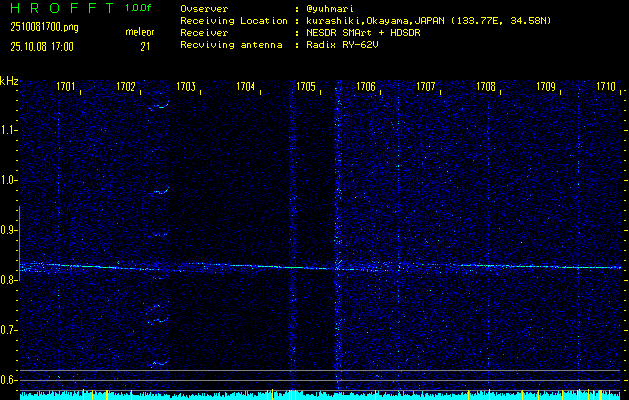Viewport: 629px width, 400px height.
Task: Click the 1701 time marker
Action: coord(66,86)
